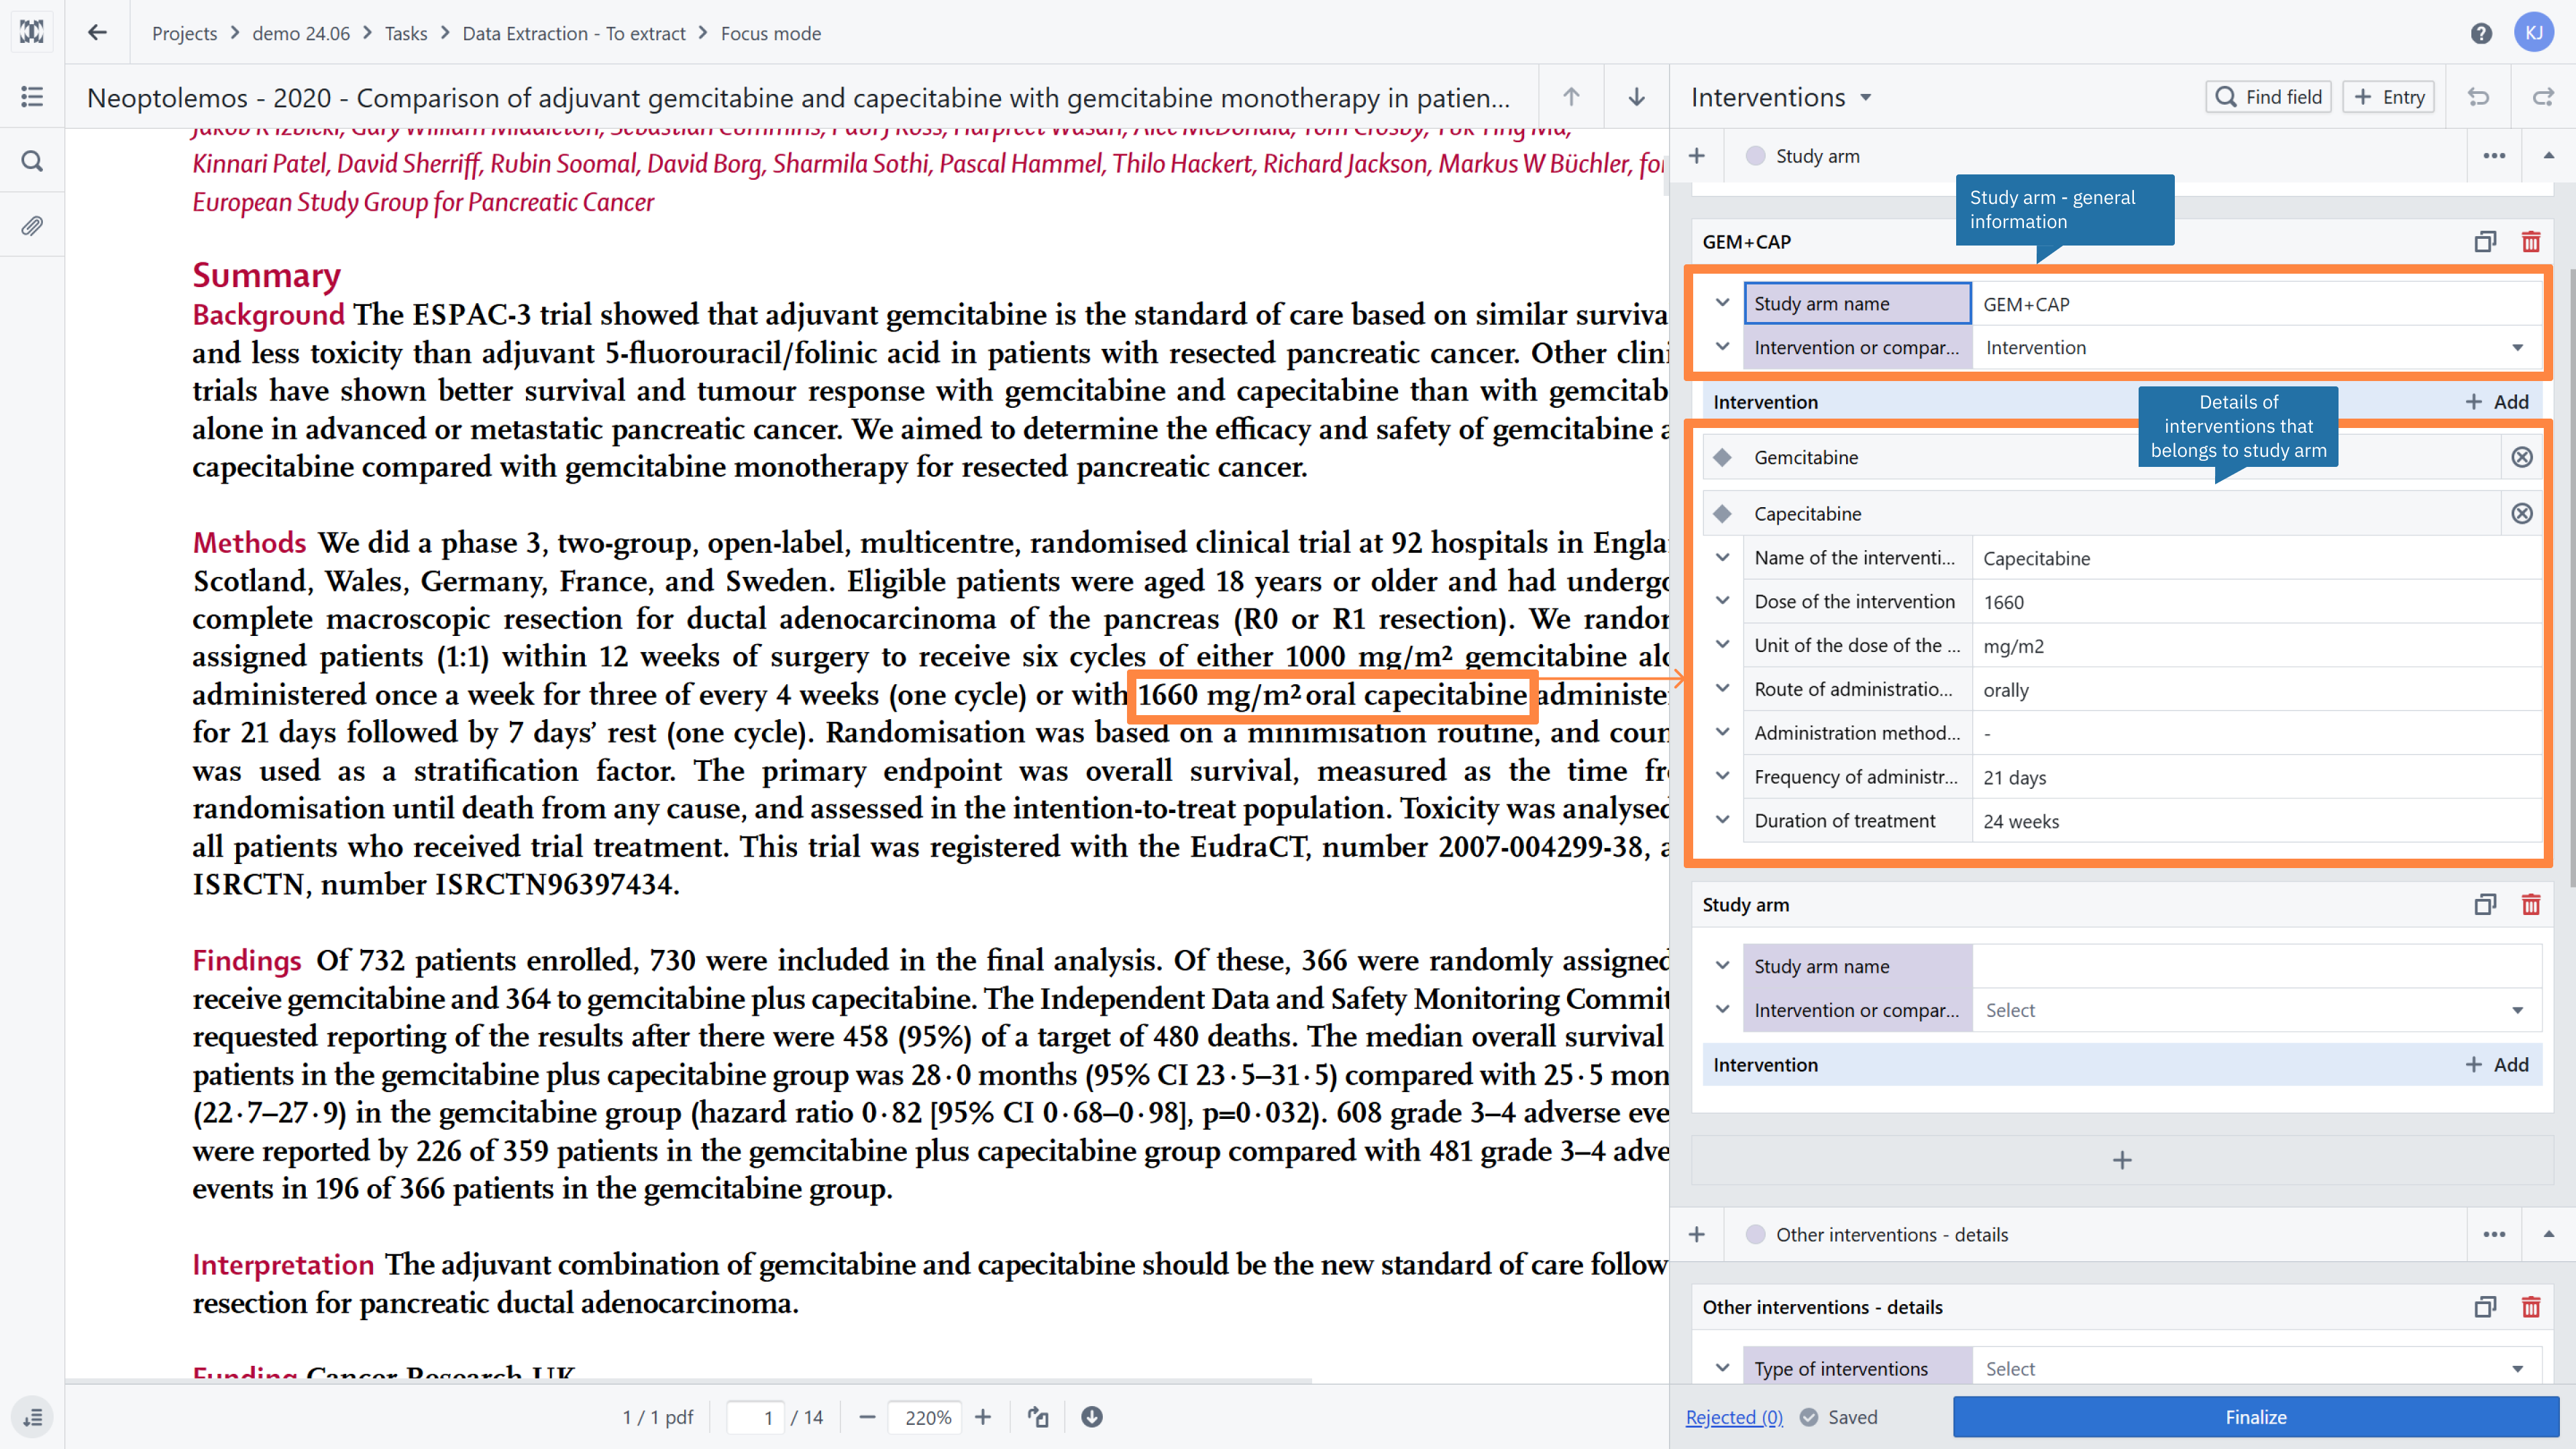
Task: Open the Rejected (0) link
Action: [1734, 1417]
